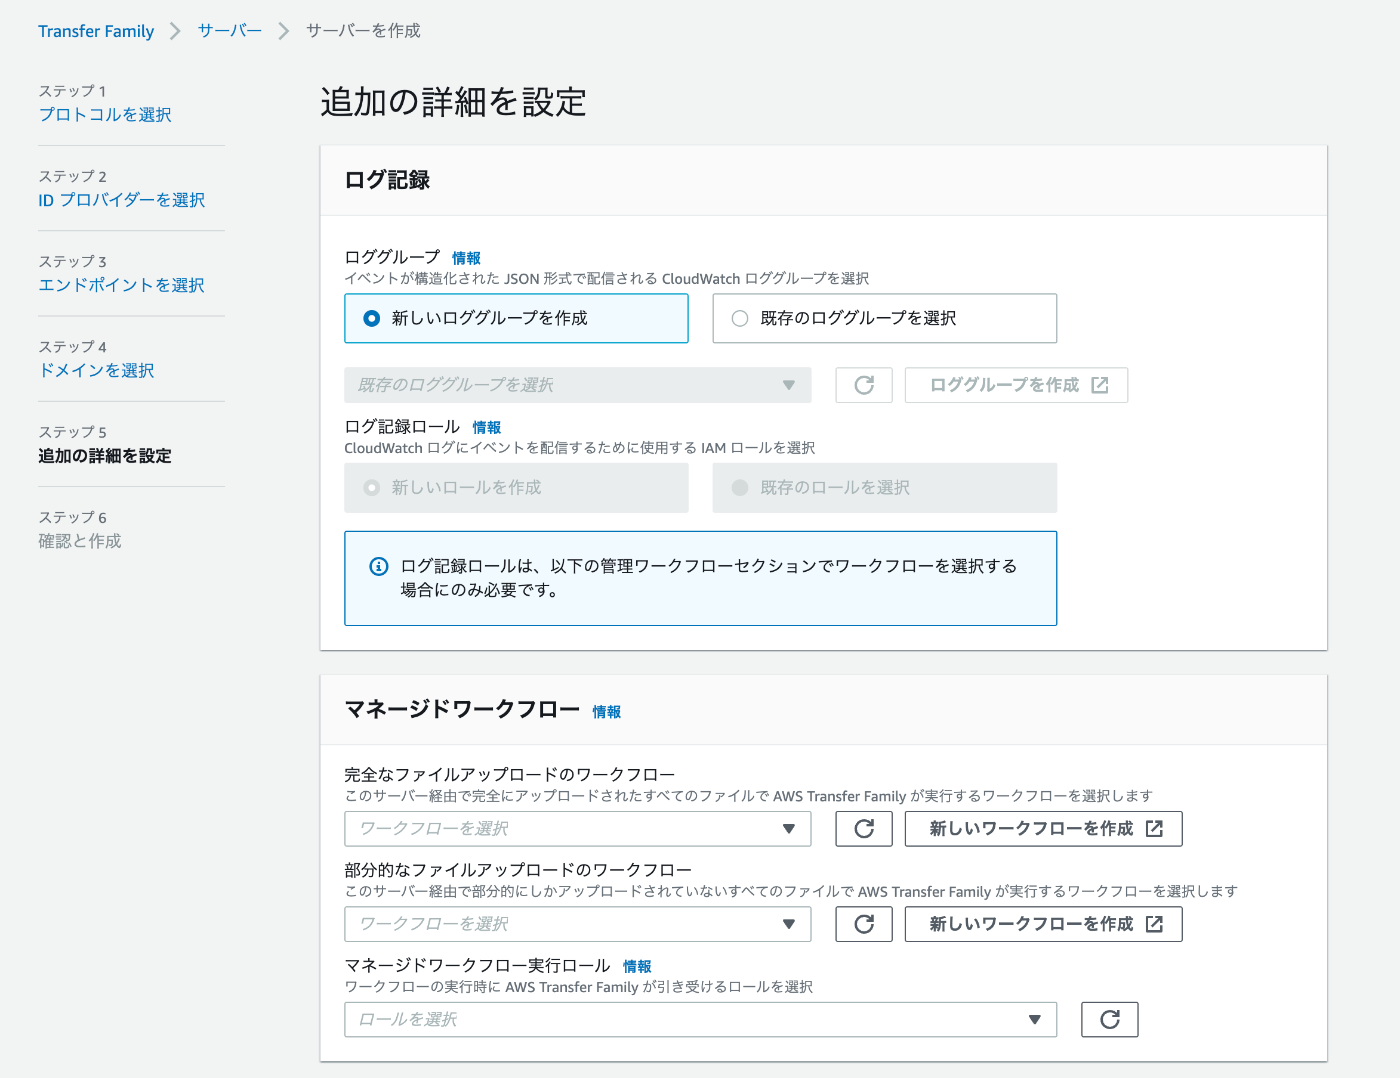
Task: Refresh the complete file upload workflow list
Action: pyautogui.click(x=864, y=828)
